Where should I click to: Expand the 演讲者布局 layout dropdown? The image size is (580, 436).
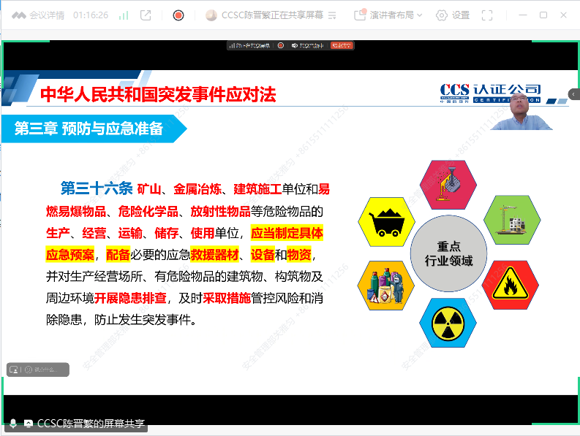point(395,15)
